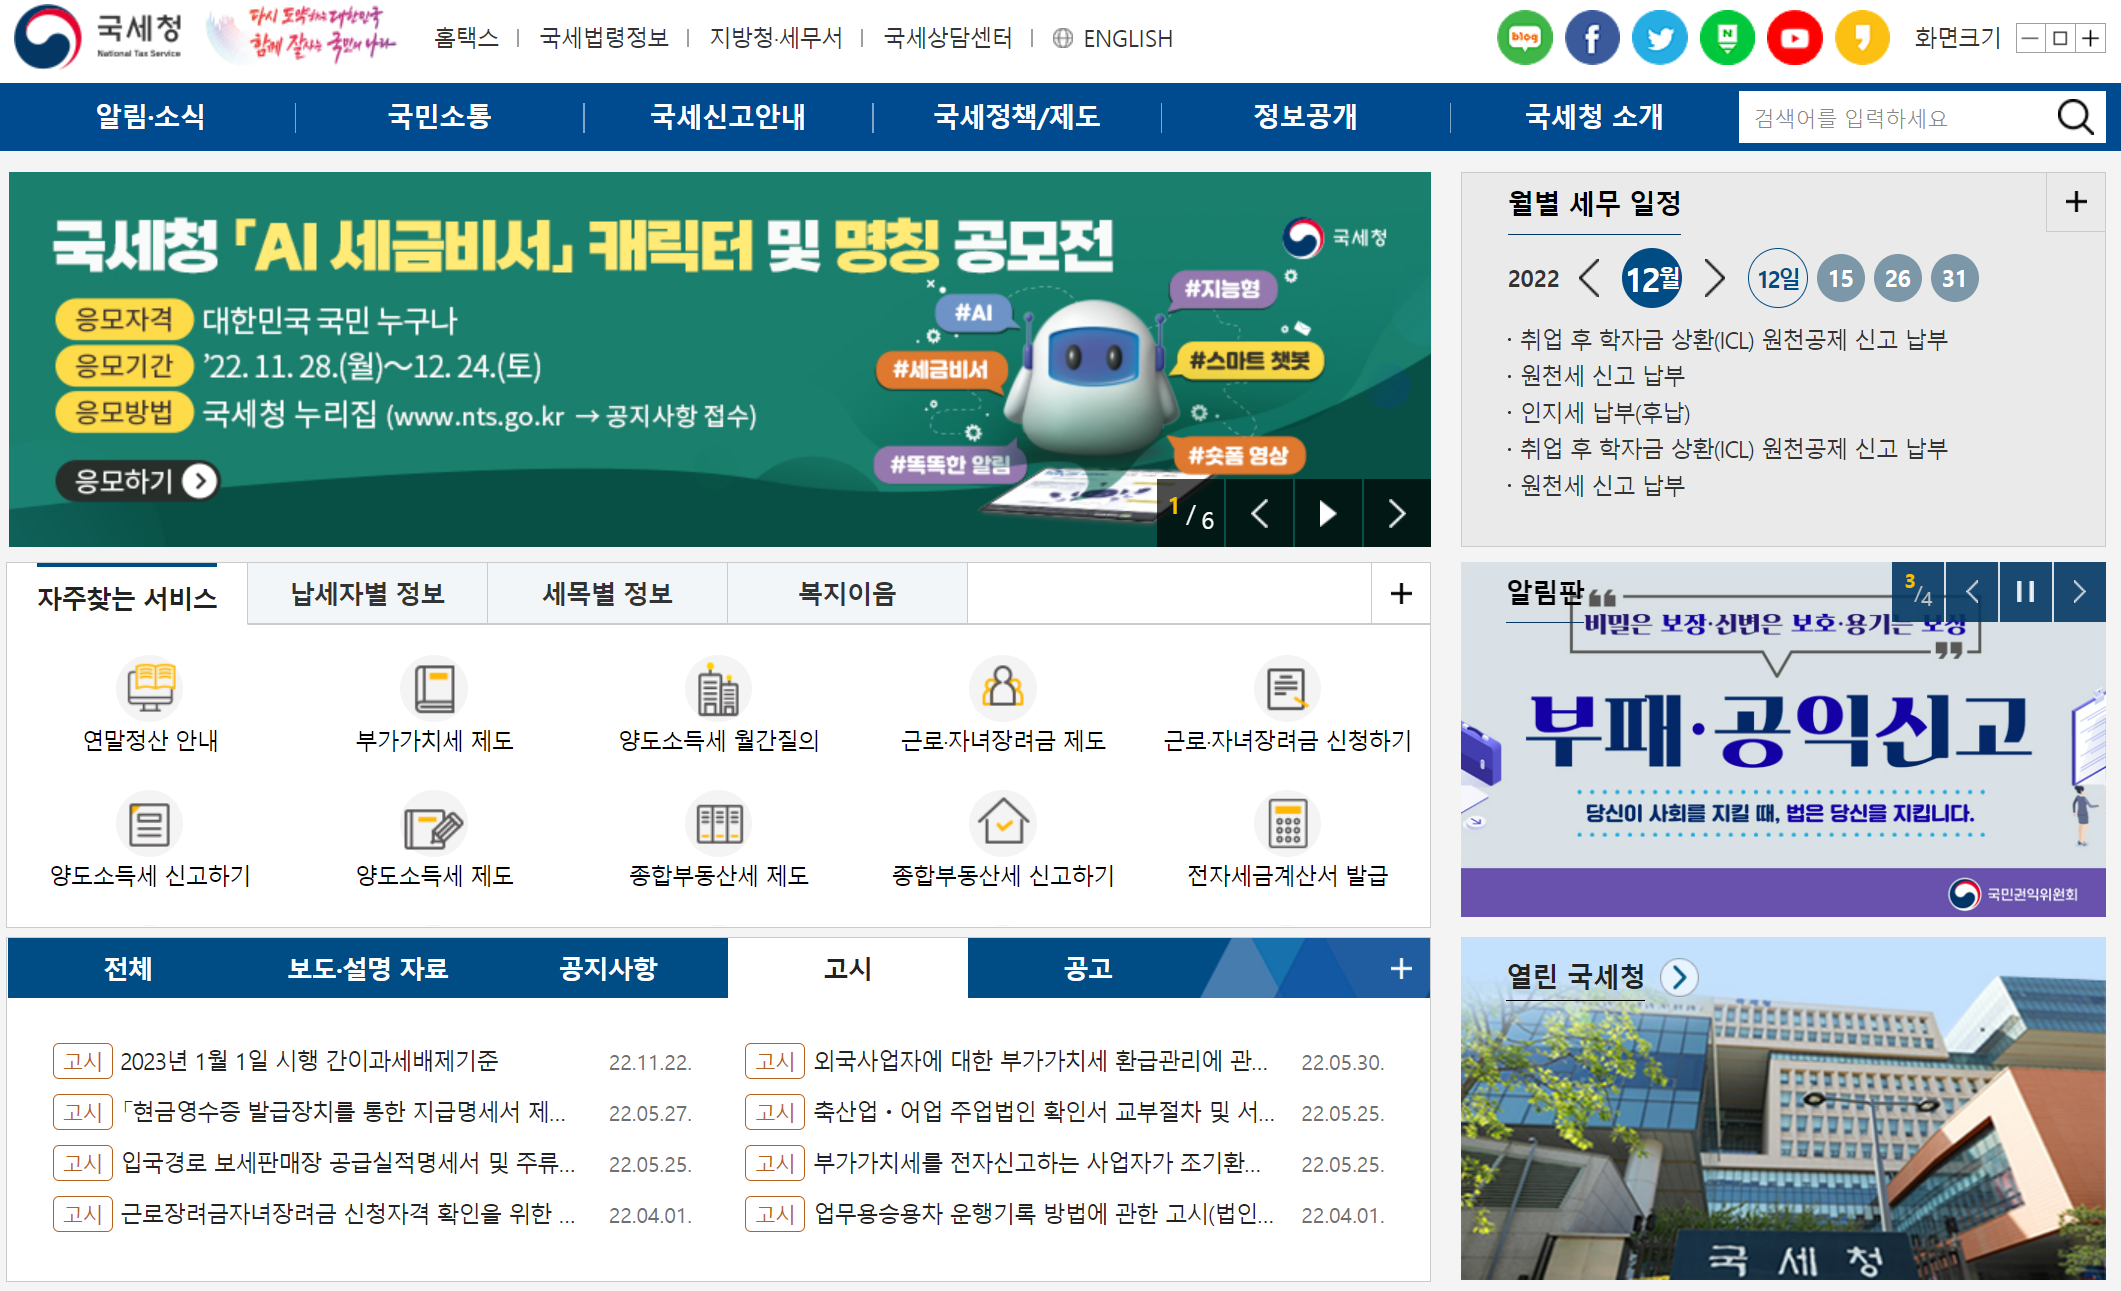Go to next month in tax schedule
Image resolution: width=2121 pixels, height=1291 pixels.
click(x=1714, y=278)
